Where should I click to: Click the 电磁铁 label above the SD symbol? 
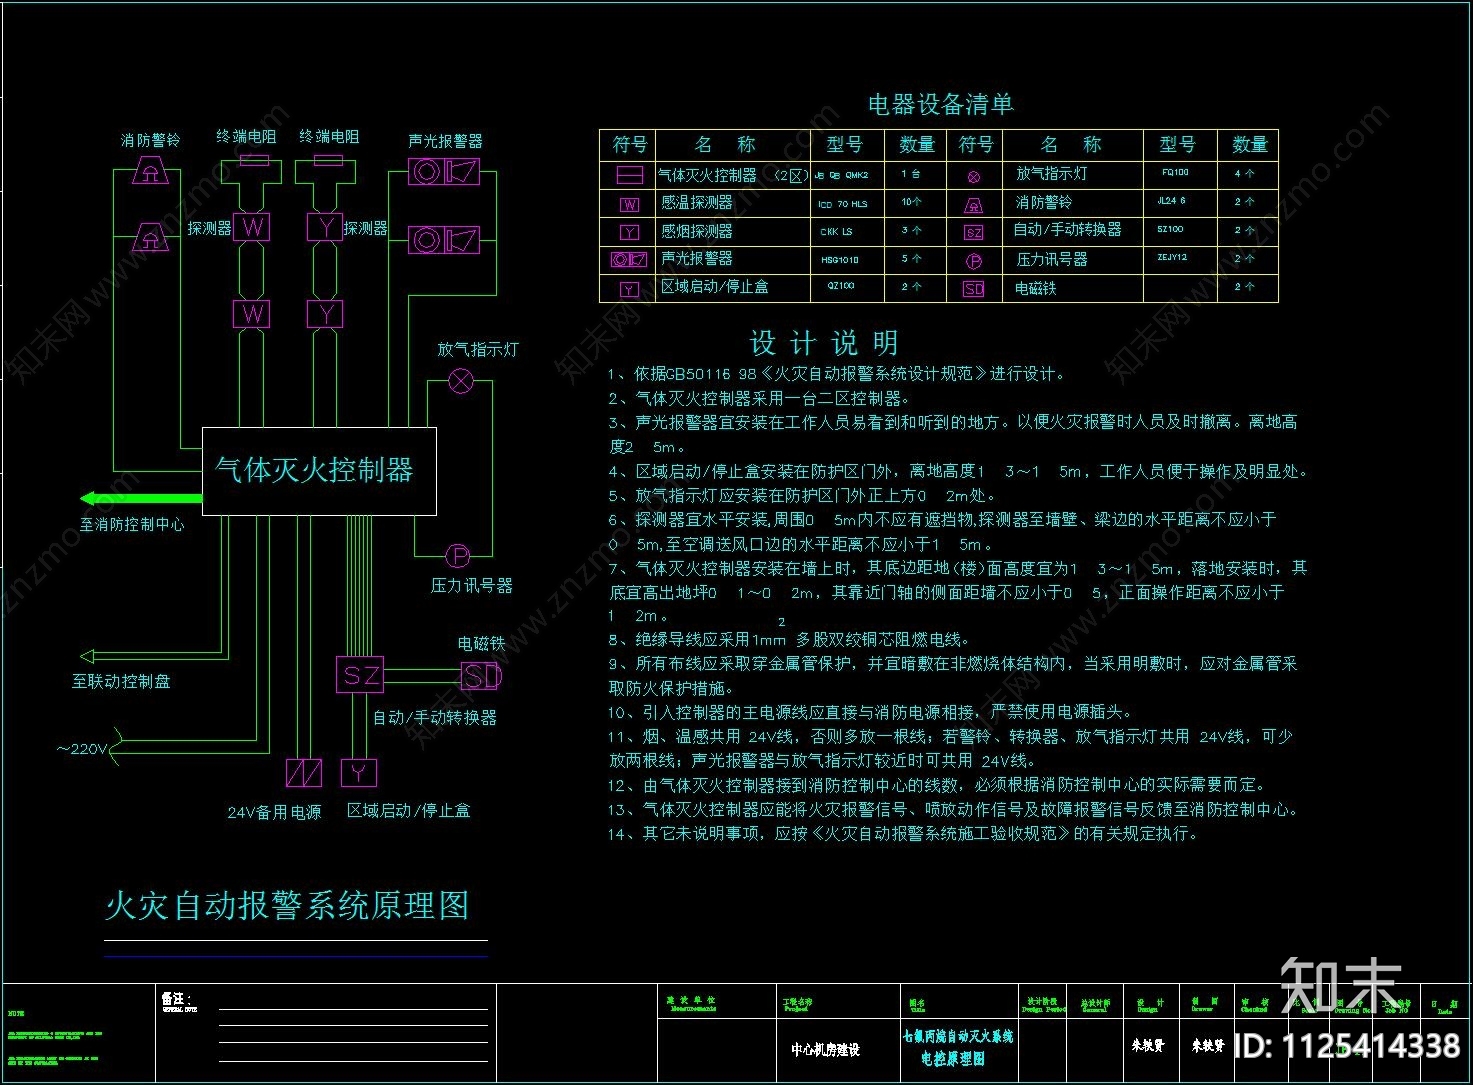(482, 643)
